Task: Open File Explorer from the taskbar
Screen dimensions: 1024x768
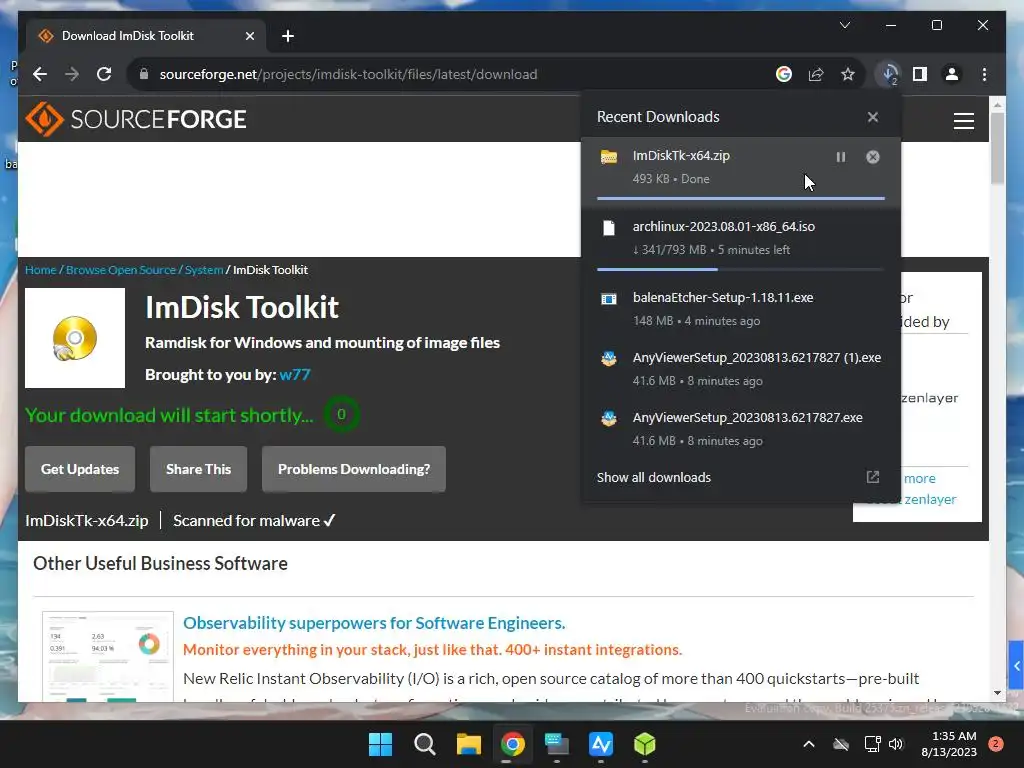Action: [x=468, y=744]
